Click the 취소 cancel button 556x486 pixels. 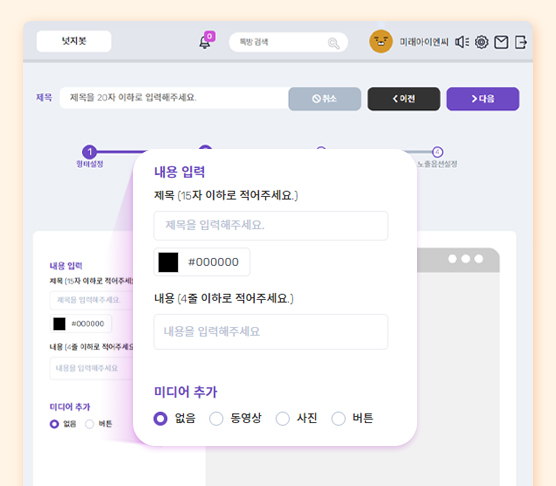click(325, 99)
